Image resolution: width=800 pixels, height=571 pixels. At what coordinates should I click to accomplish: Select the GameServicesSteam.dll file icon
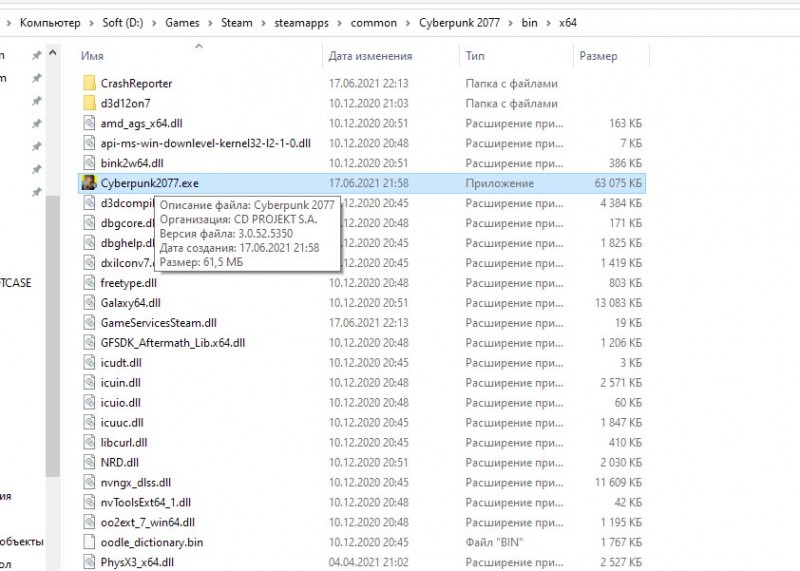pyautogui.click(x=89, y=322)
